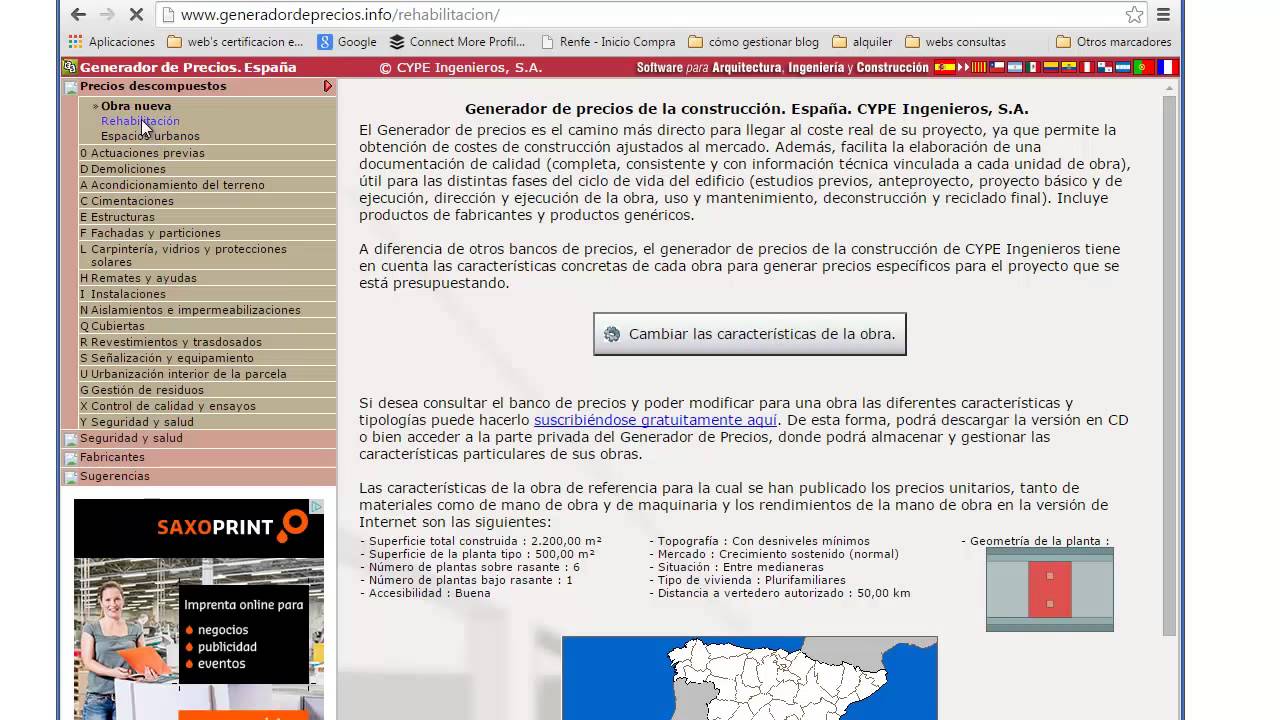
Task: Open the Google bookmark
Action: (x=347, y=42)
